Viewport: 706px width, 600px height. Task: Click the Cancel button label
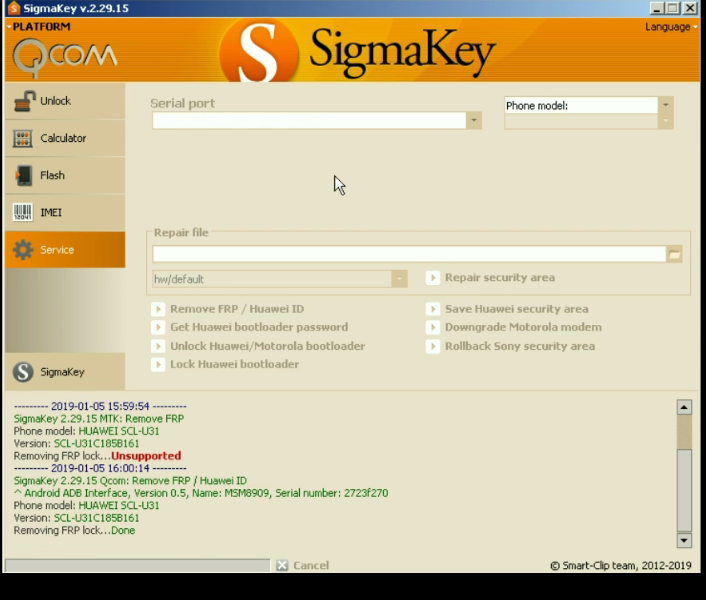point(311,565)
